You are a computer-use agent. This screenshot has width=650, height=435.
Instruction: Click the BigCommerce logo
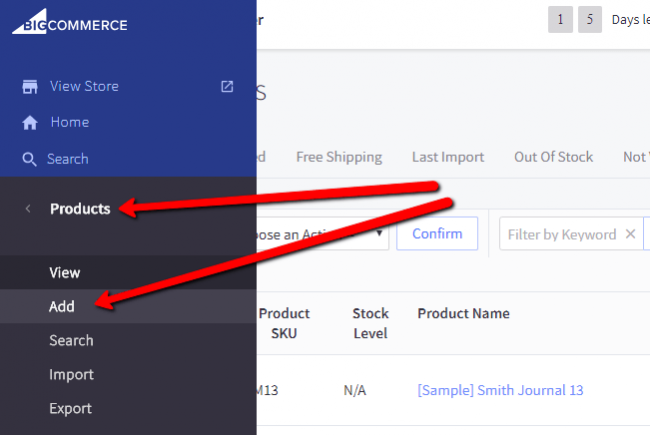point(70,24)
